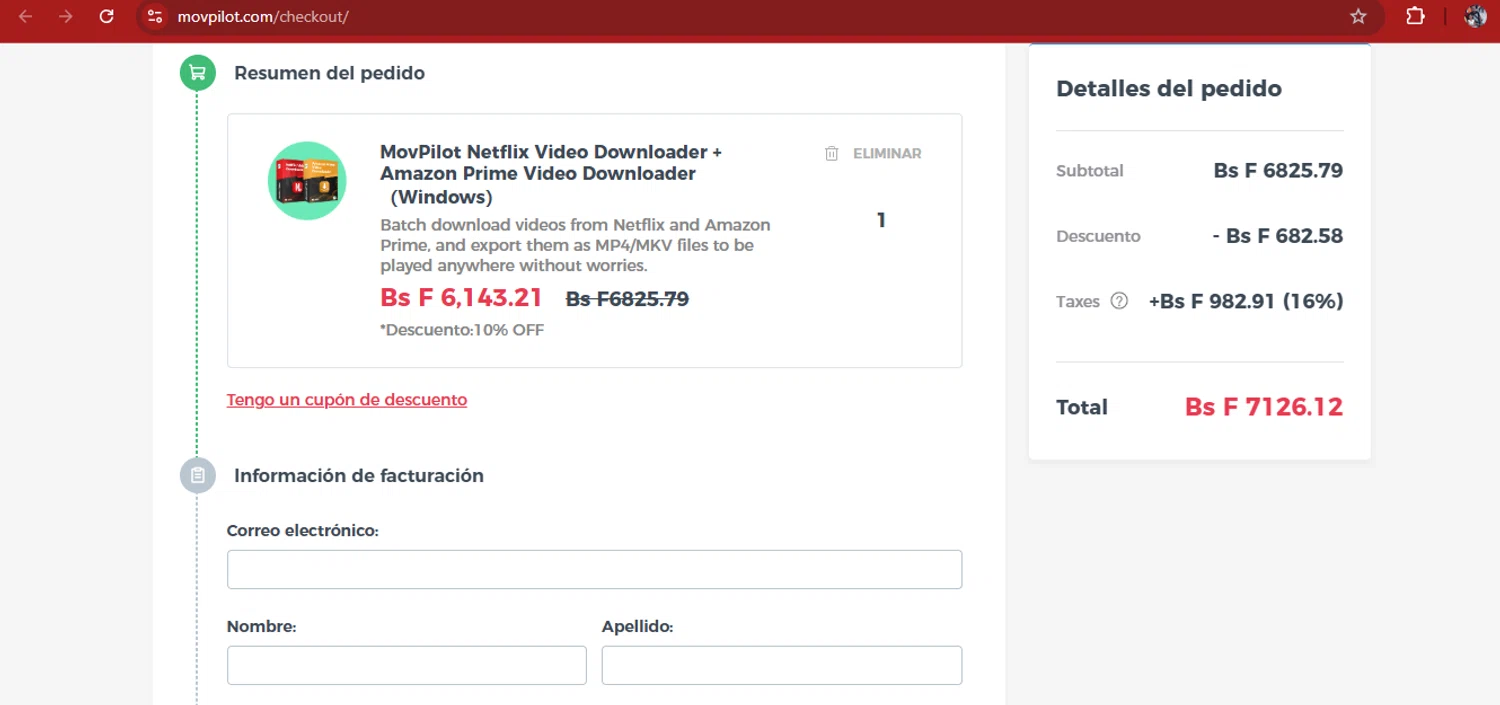The height and width of the screenshot is (705, 1500).
Task: Click the Taxes help question mark icon
Action: (1119, 301)
